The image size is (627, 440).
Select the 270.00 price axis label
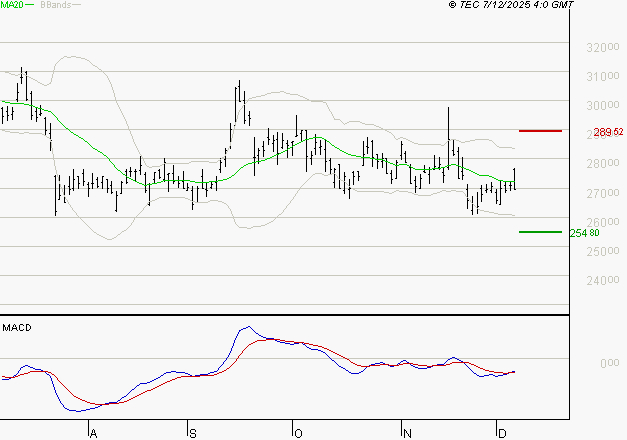pos(603,193)
